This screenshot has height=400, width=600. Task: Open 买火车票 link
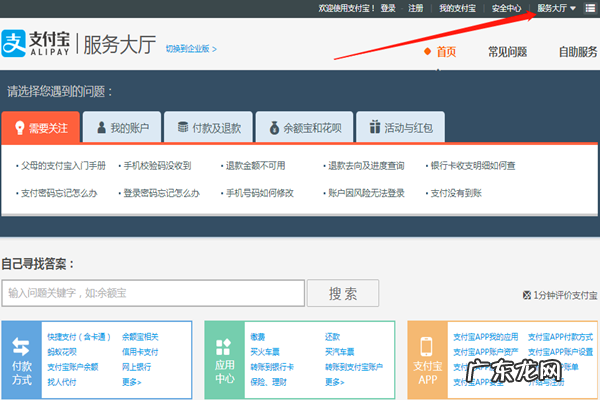[265, 352]
